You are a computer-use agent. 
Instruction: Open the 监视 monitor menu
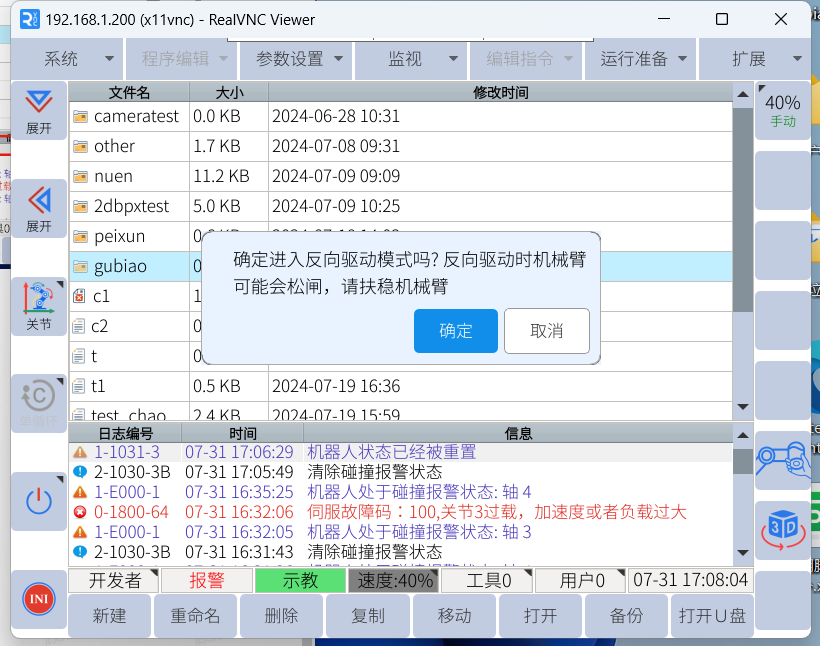tap(412, 59)
